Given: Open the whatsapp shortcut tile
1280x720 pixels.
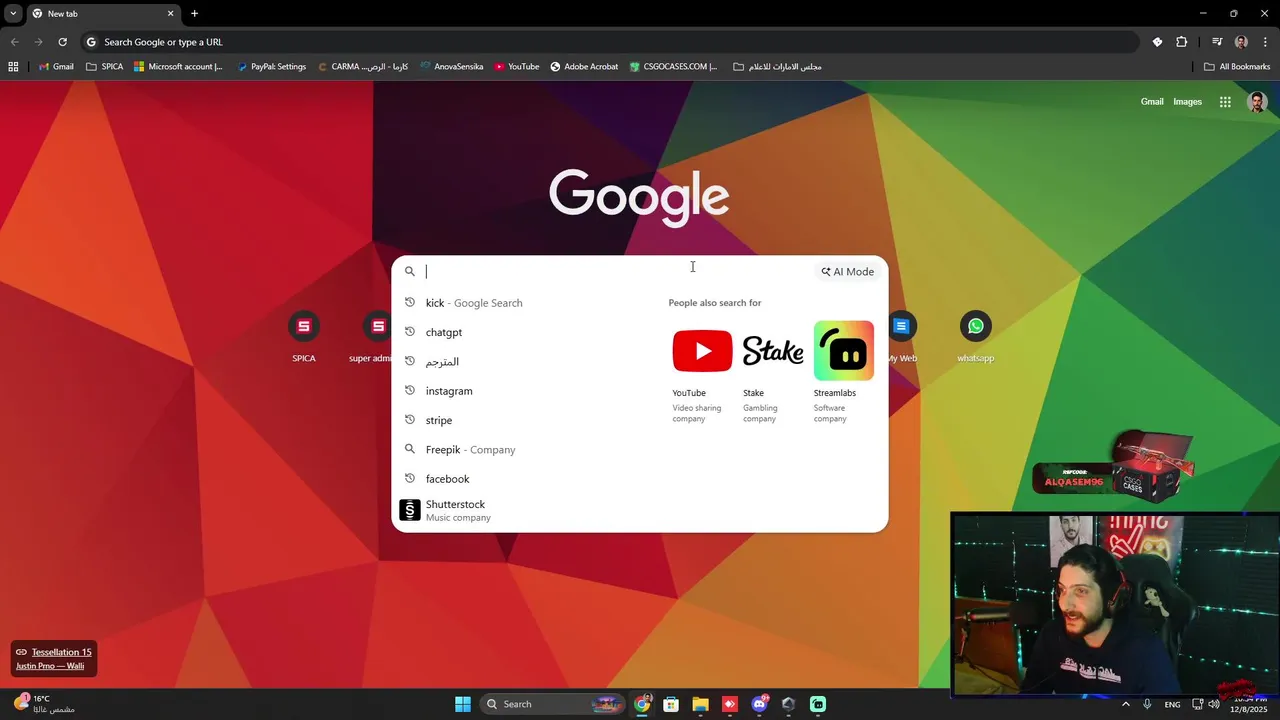Looking at the screenshot, I should (975, 338).
